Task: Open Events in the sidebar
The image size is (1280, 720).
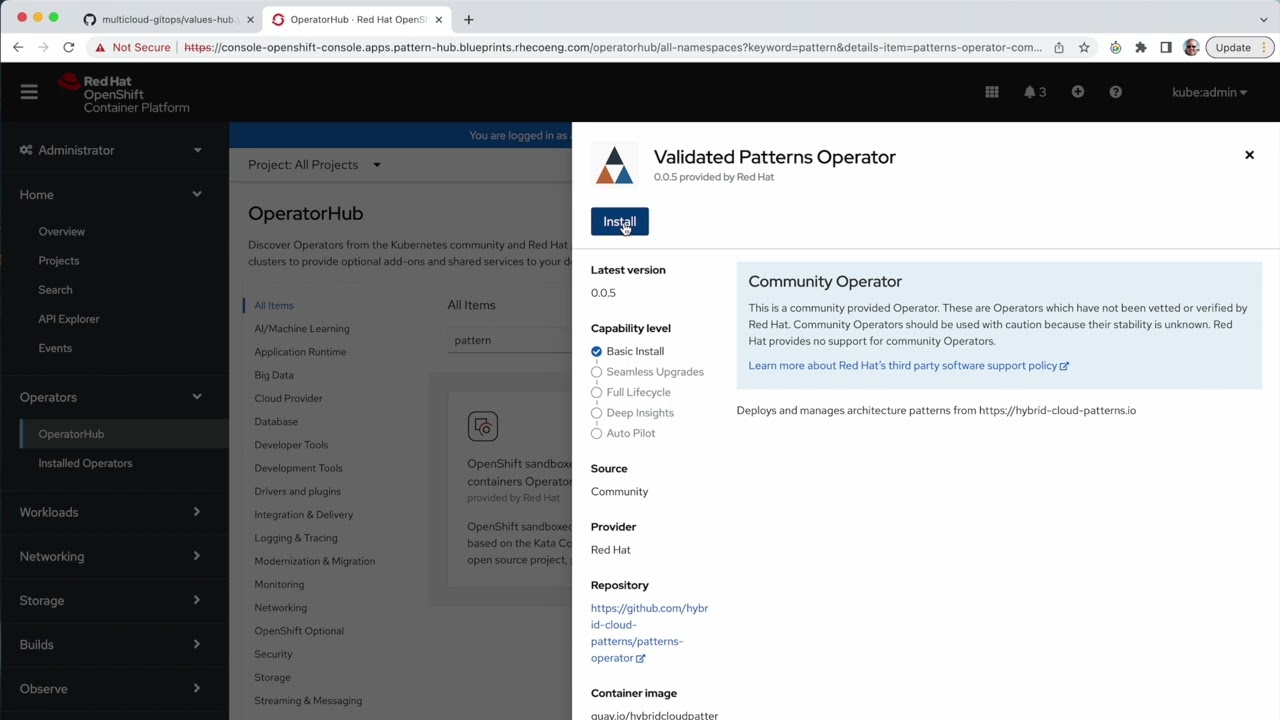Action: [55, 348]
